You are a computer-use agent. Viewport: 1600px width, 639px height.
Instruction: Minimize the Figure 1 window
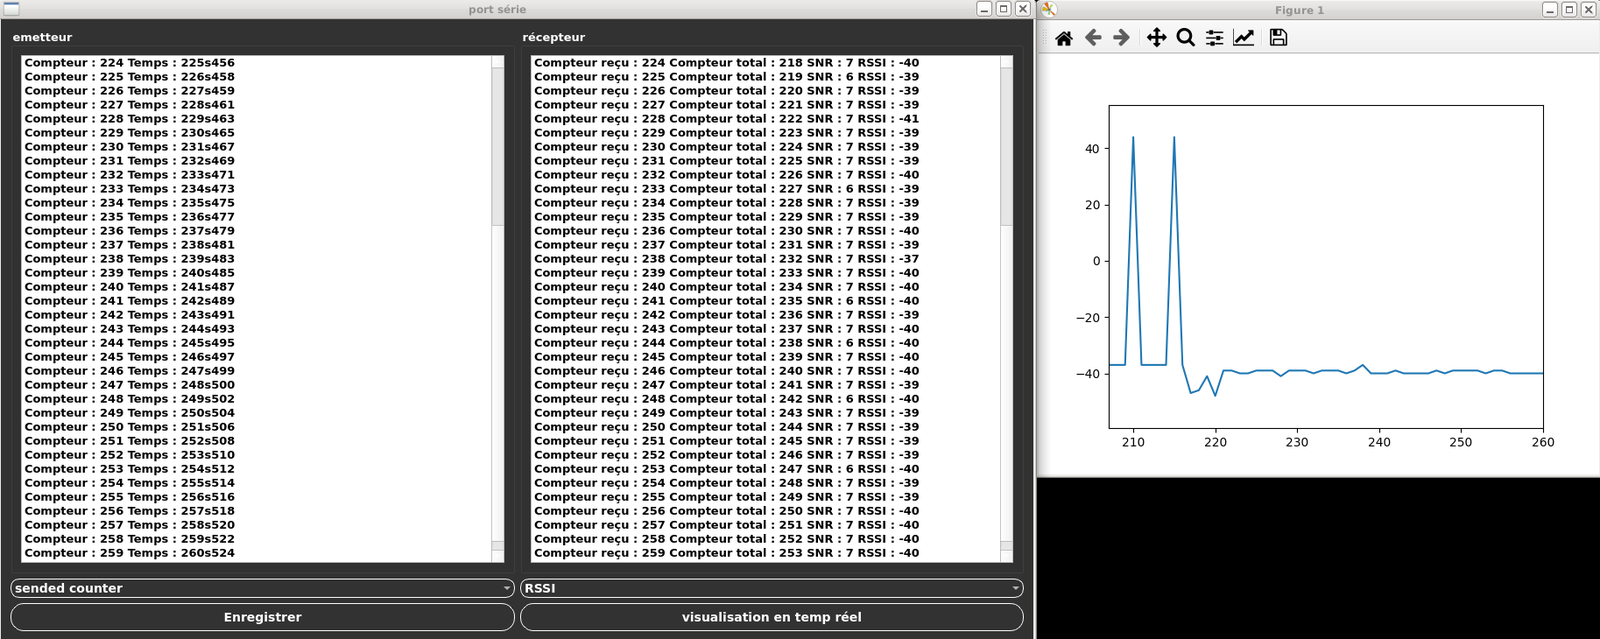1550,9
